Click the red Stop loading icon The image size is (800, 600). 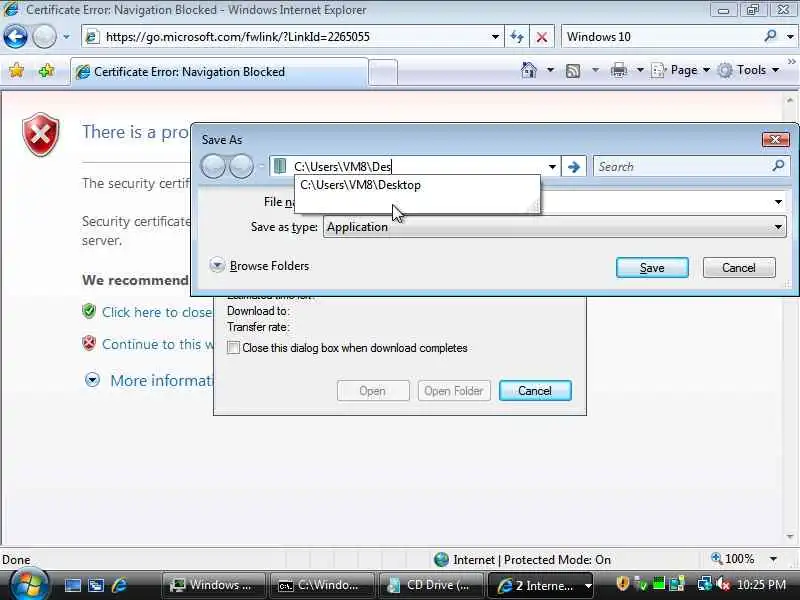[542, 37]
